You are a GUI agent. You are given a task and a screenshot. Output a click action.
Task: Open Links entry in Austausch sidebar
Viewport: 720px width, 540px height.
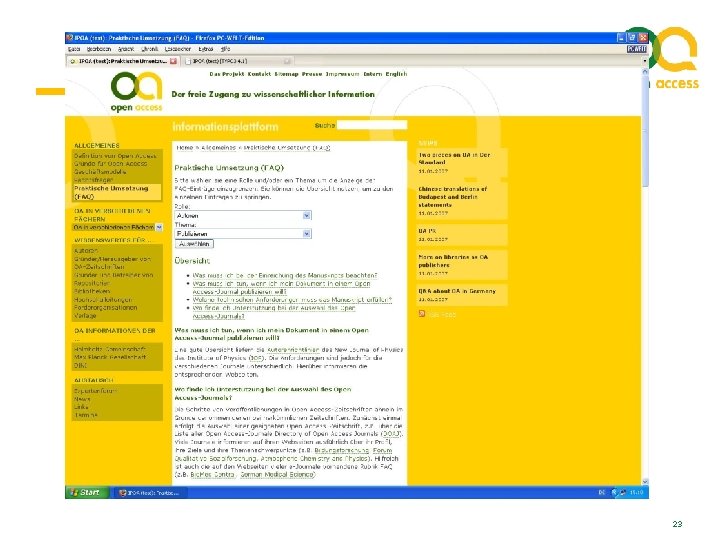[81, 407]
